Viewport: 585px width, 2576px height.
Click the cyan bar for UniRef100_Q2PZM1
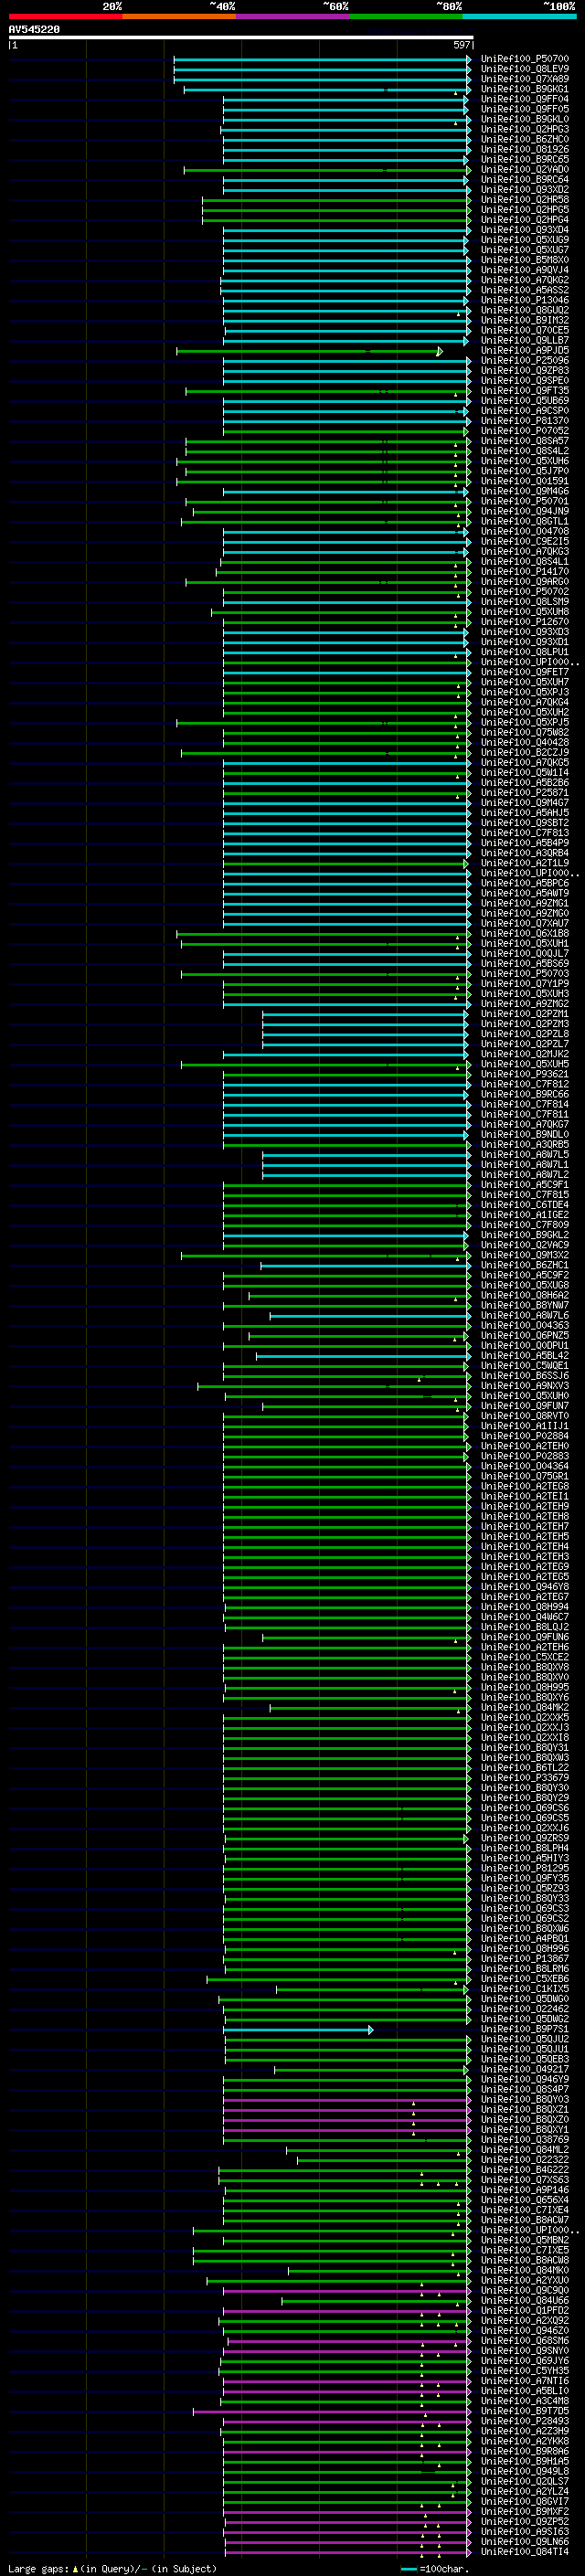366,1014
